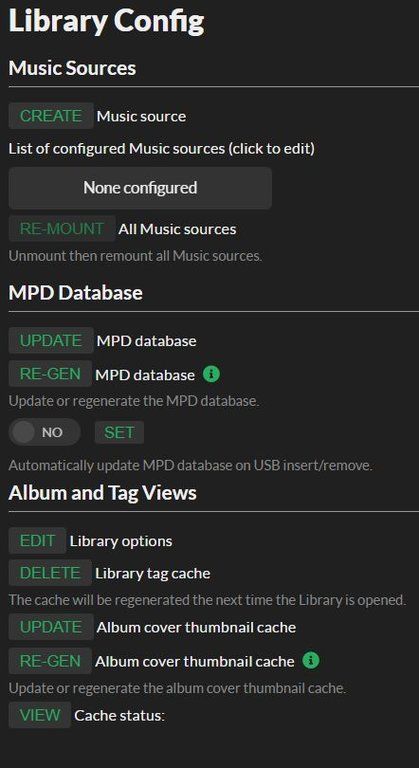
Task: Select the None configured music sources list
Action: pos(140,188)
